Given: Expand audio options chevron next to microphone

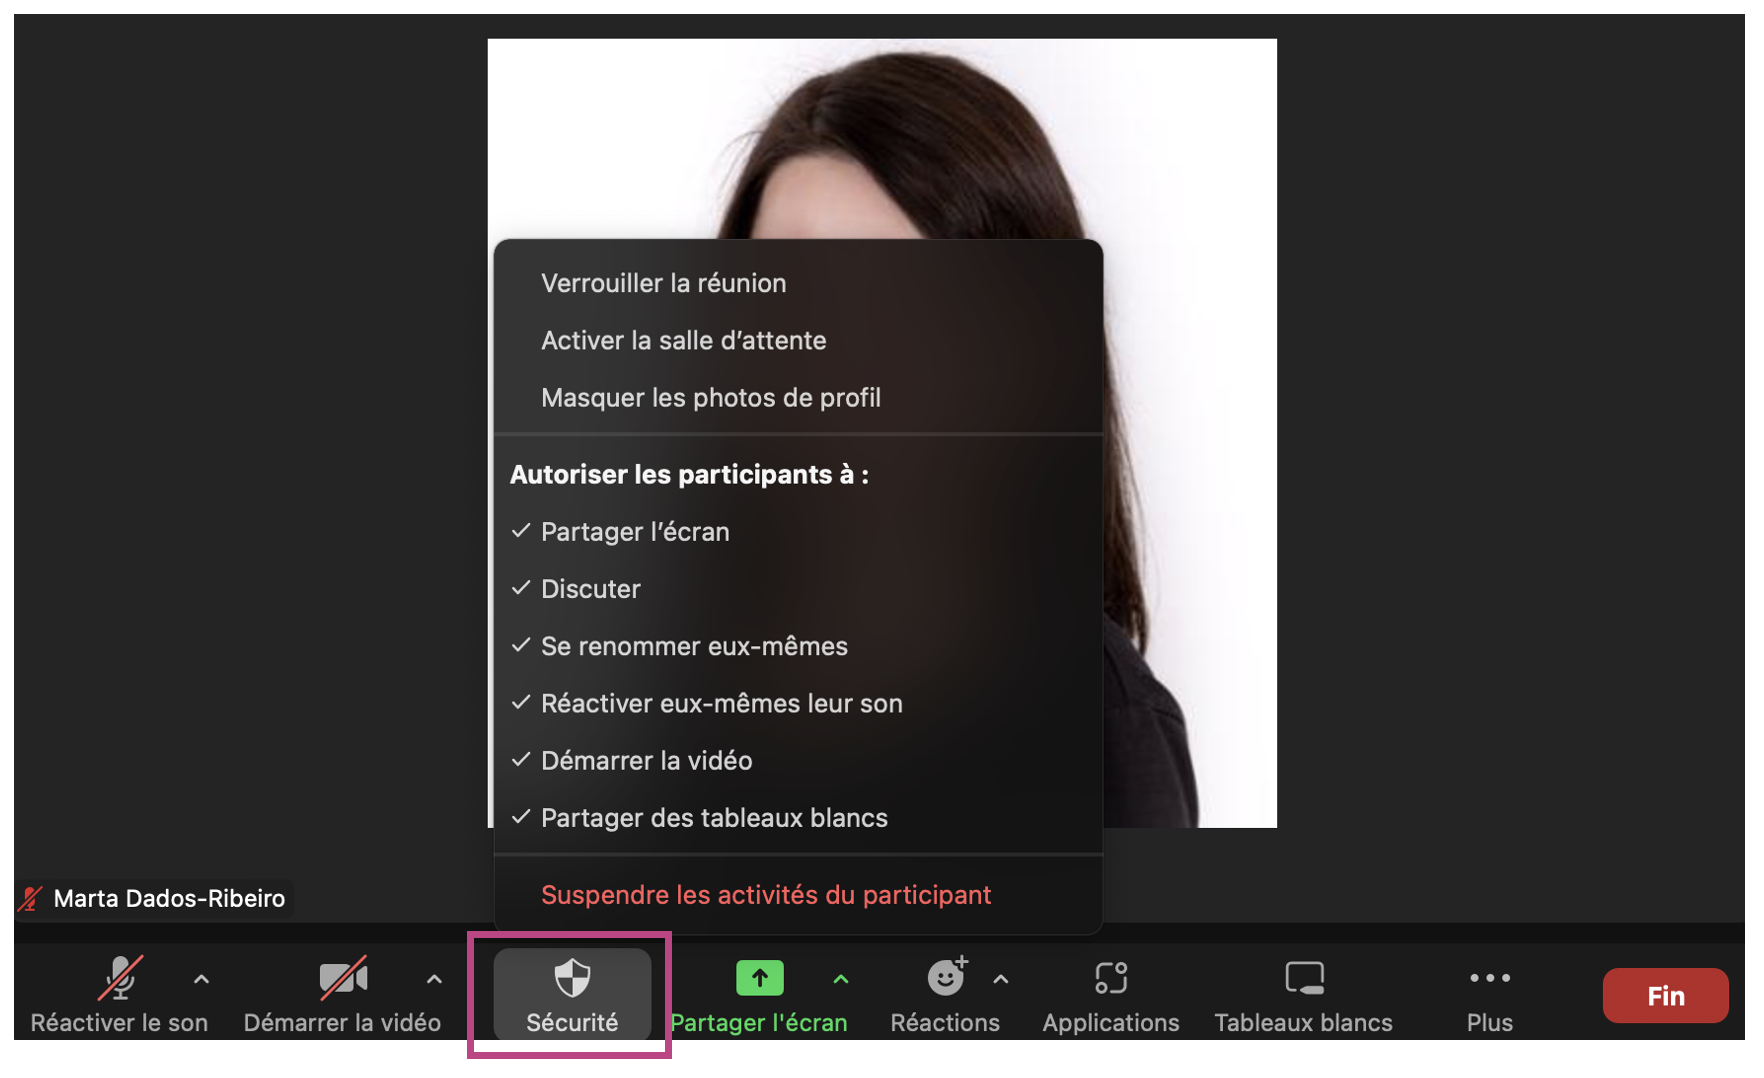Looking at the screenshot, I should [201, 979].
